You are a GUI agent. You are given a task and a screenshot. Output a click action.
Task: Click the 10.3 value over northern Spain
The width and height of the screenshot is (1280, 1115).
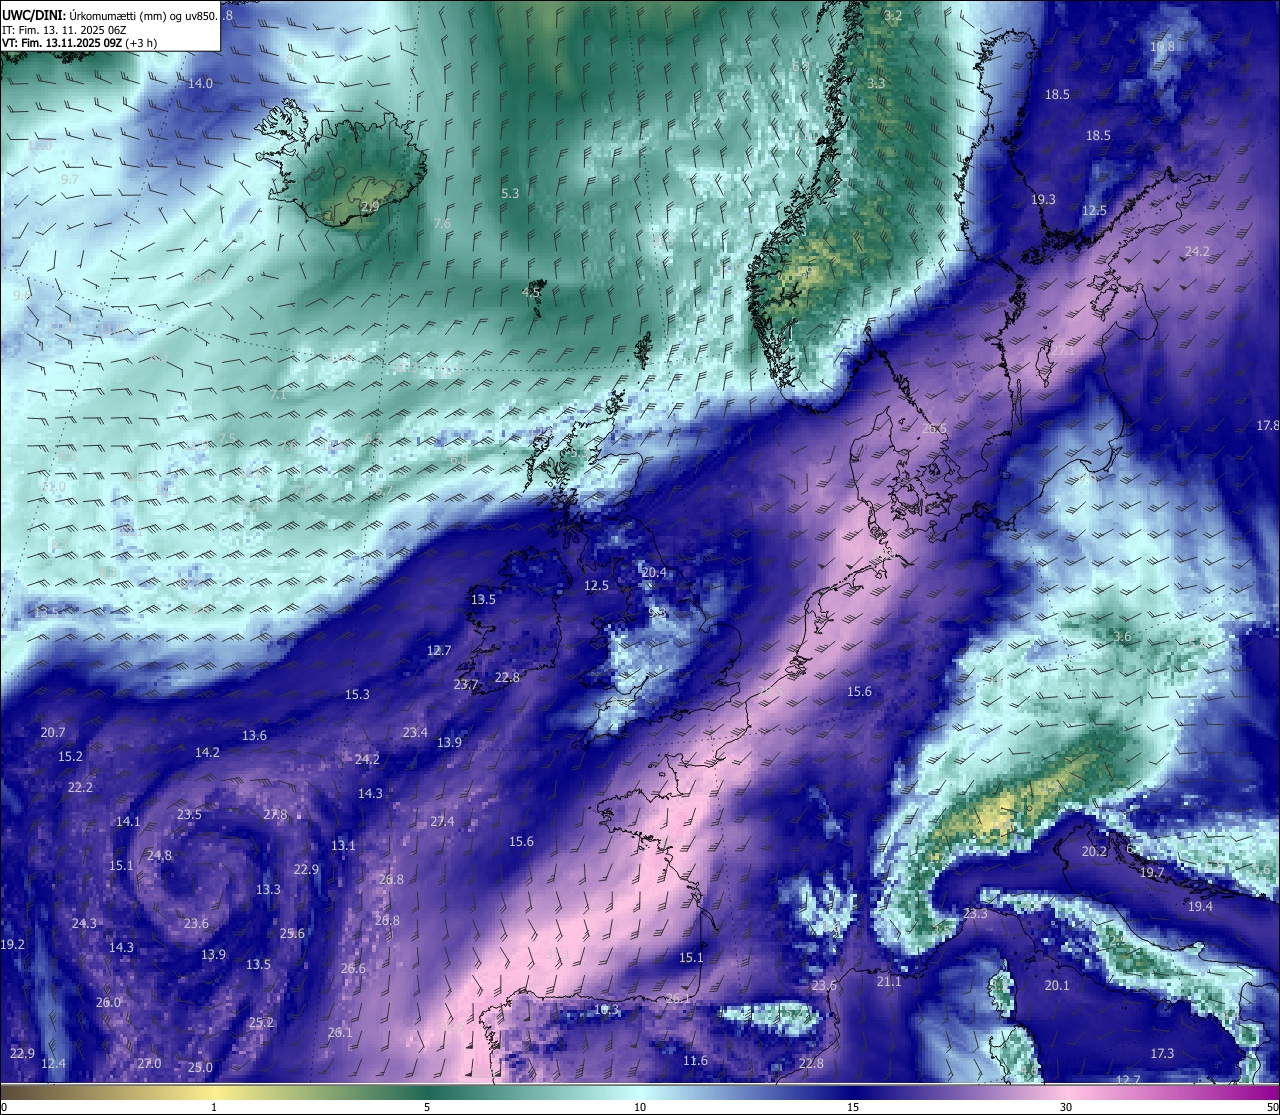click(x=607, y=1011)
